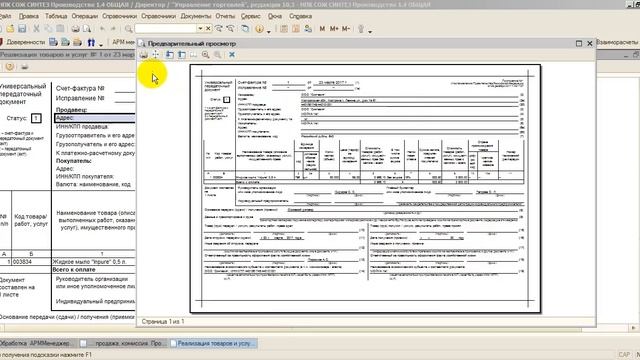
Task: Click the Статус value box showing 1
Action: tap(36, 118)
